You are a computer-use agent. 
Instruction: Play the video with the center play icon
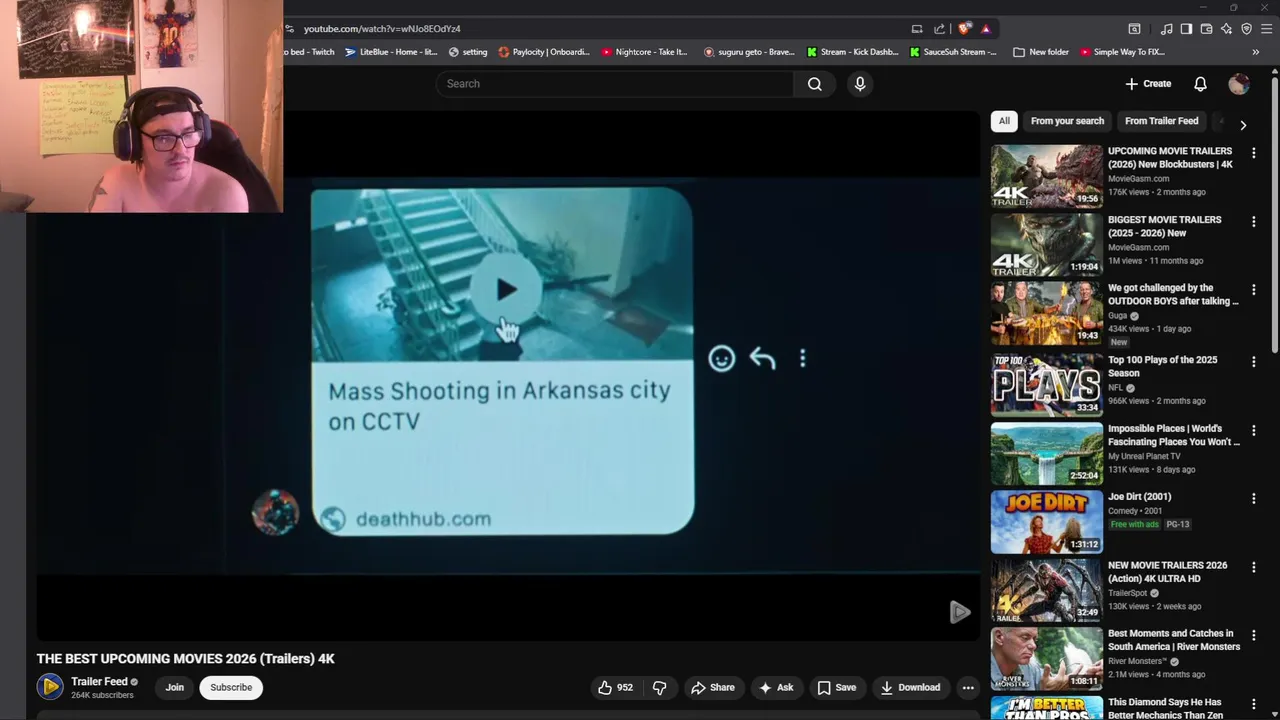pos(506,290)
